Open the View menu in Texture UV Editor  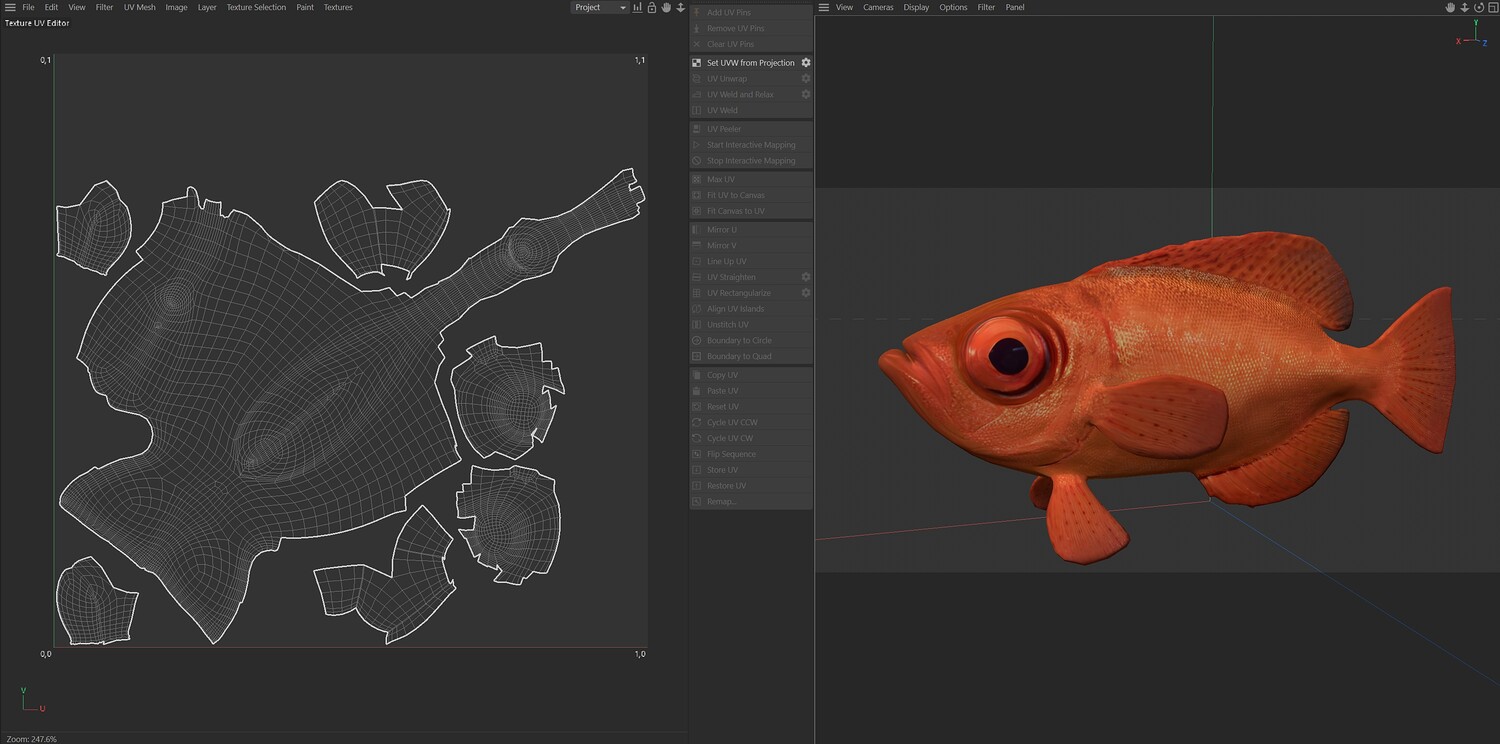click(x=77, y=7)
